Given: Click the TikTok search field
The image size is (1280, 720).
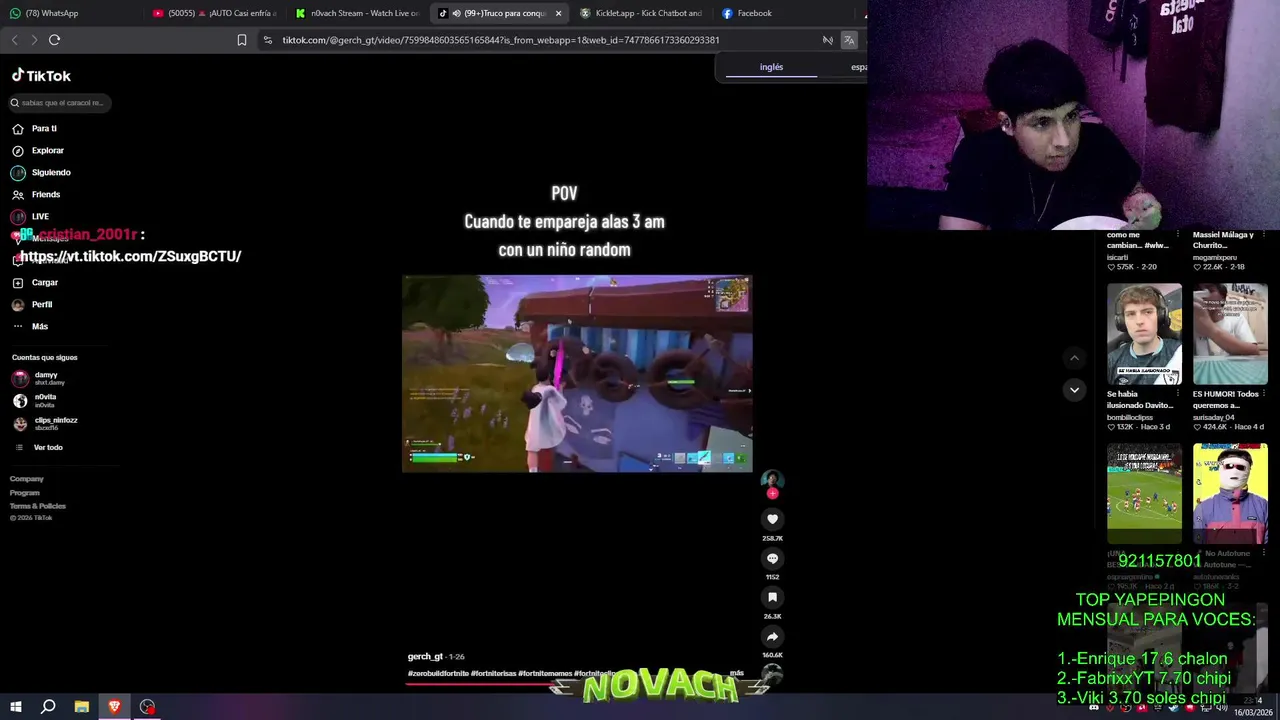Looking at the screenshot, I should point(60,102).
